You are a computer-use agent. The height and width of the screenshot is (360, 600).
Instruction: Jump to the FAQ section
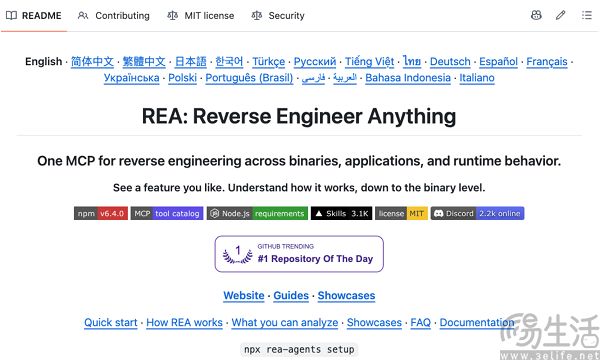point(421,323)
